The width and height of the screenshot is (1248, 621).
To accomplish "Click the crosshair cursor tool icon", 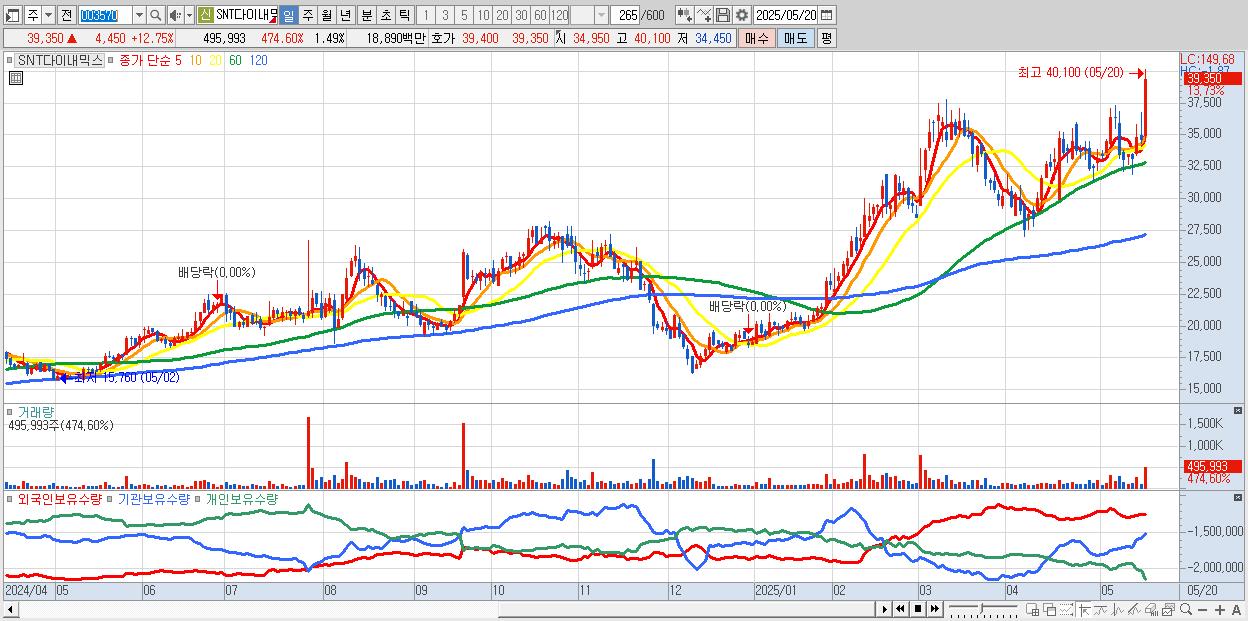I will [x=1084, y=609].
